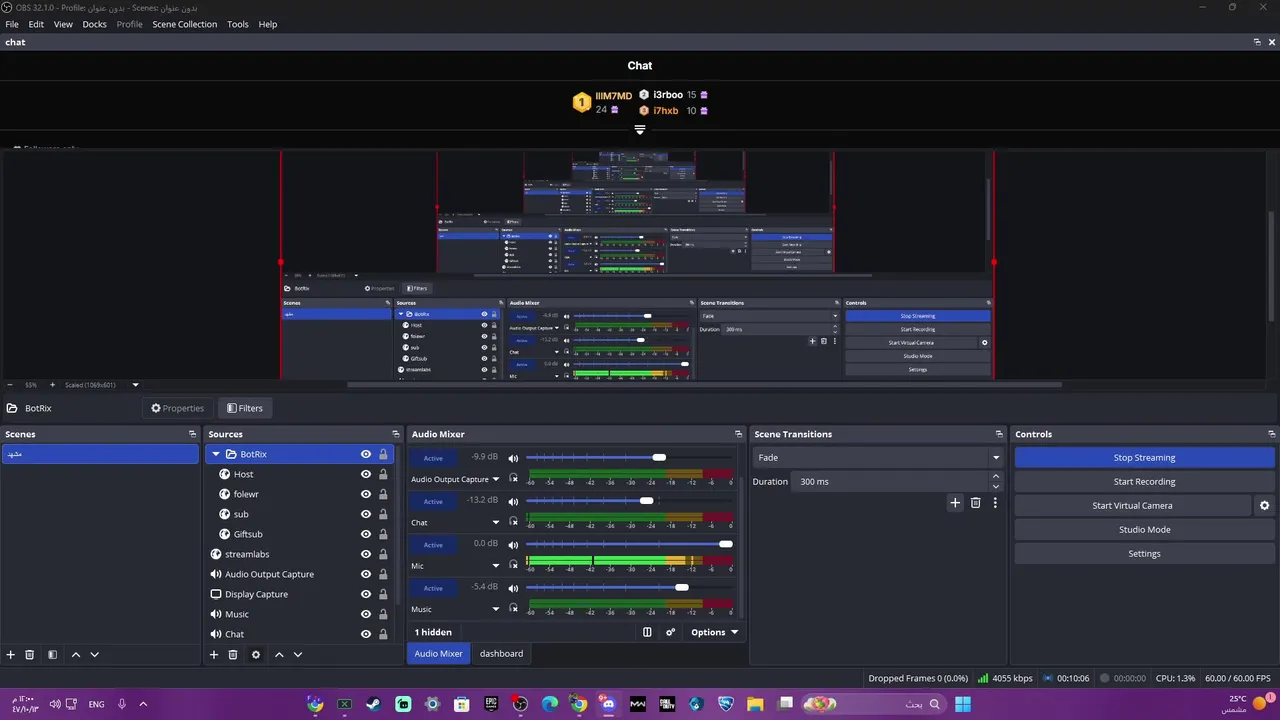Remove scene transition with trash icon
Image resolution: width=1280 pixels, height=720 pixels.
pos(976,503)
